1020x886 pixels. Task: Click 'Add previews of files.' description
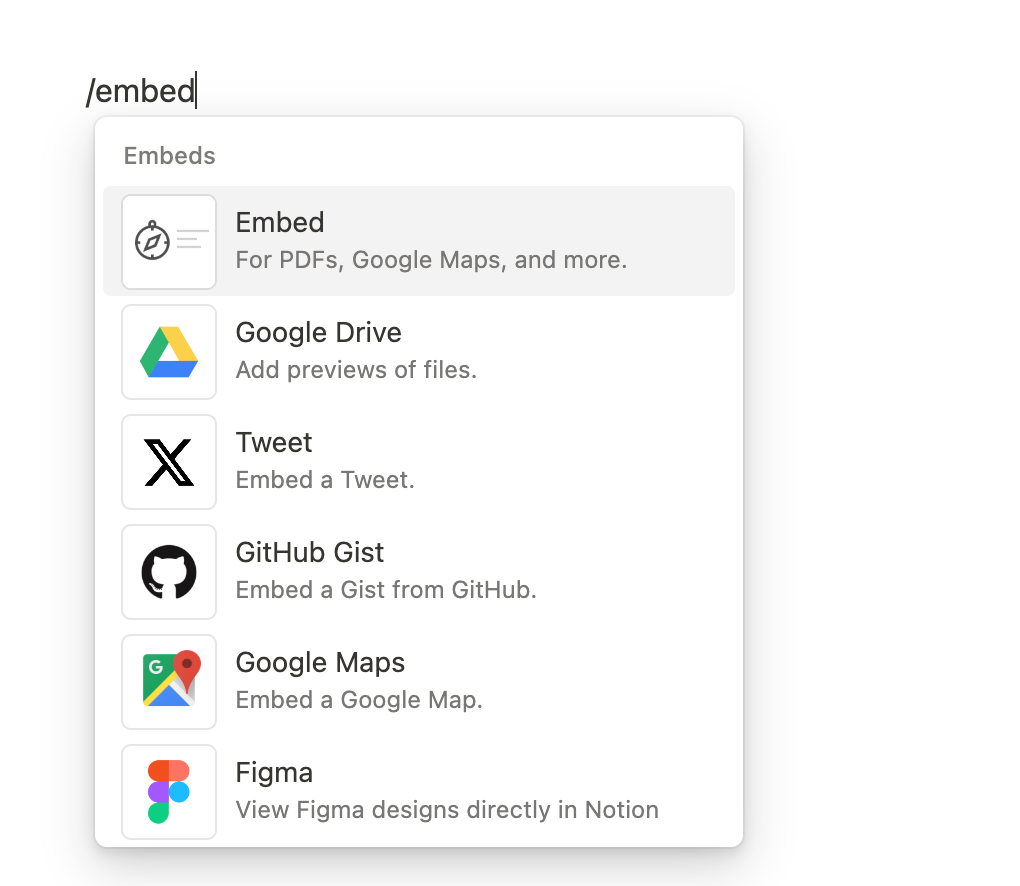[356, 369]
